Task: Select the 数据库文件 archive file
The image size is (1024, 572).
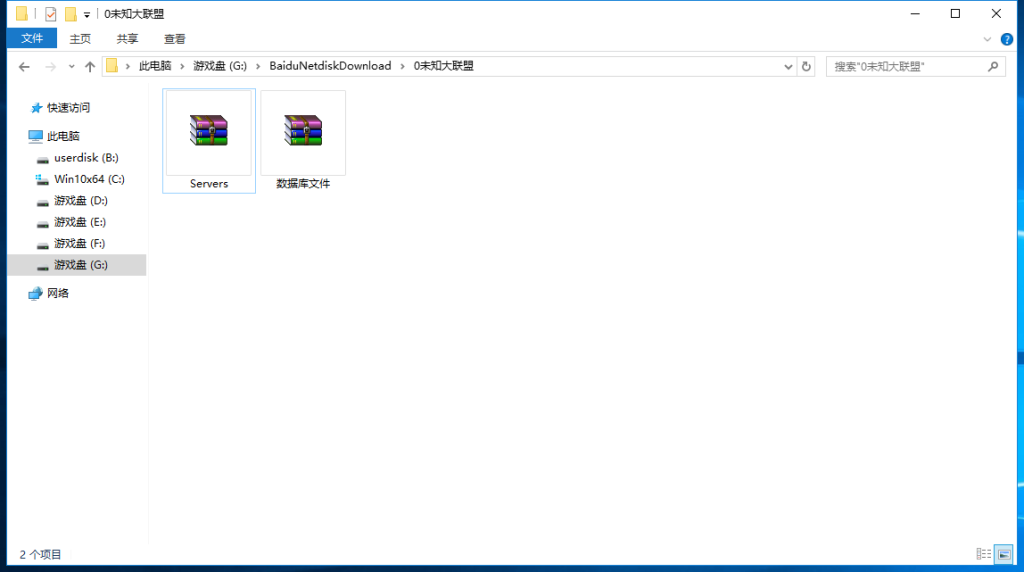Action: tap(303, 140)
